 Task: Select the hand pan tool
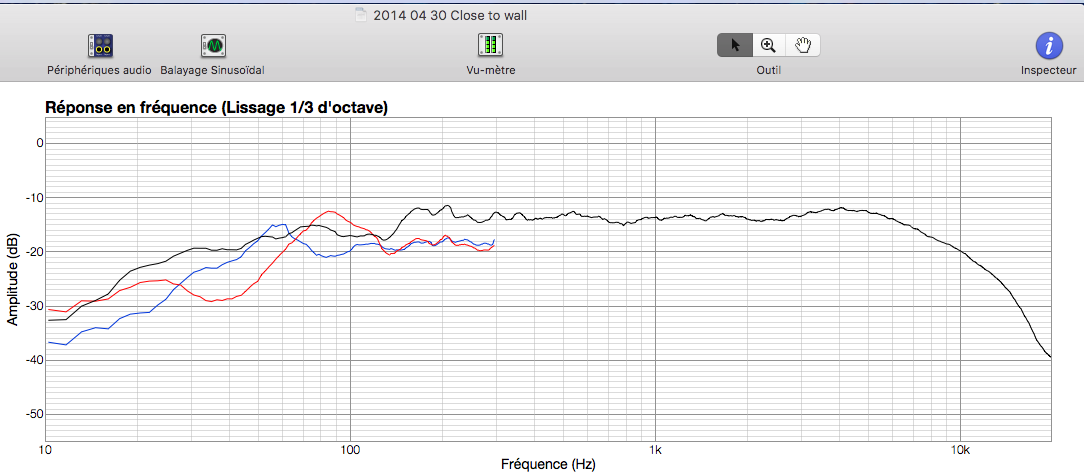(x=803, y=46)
